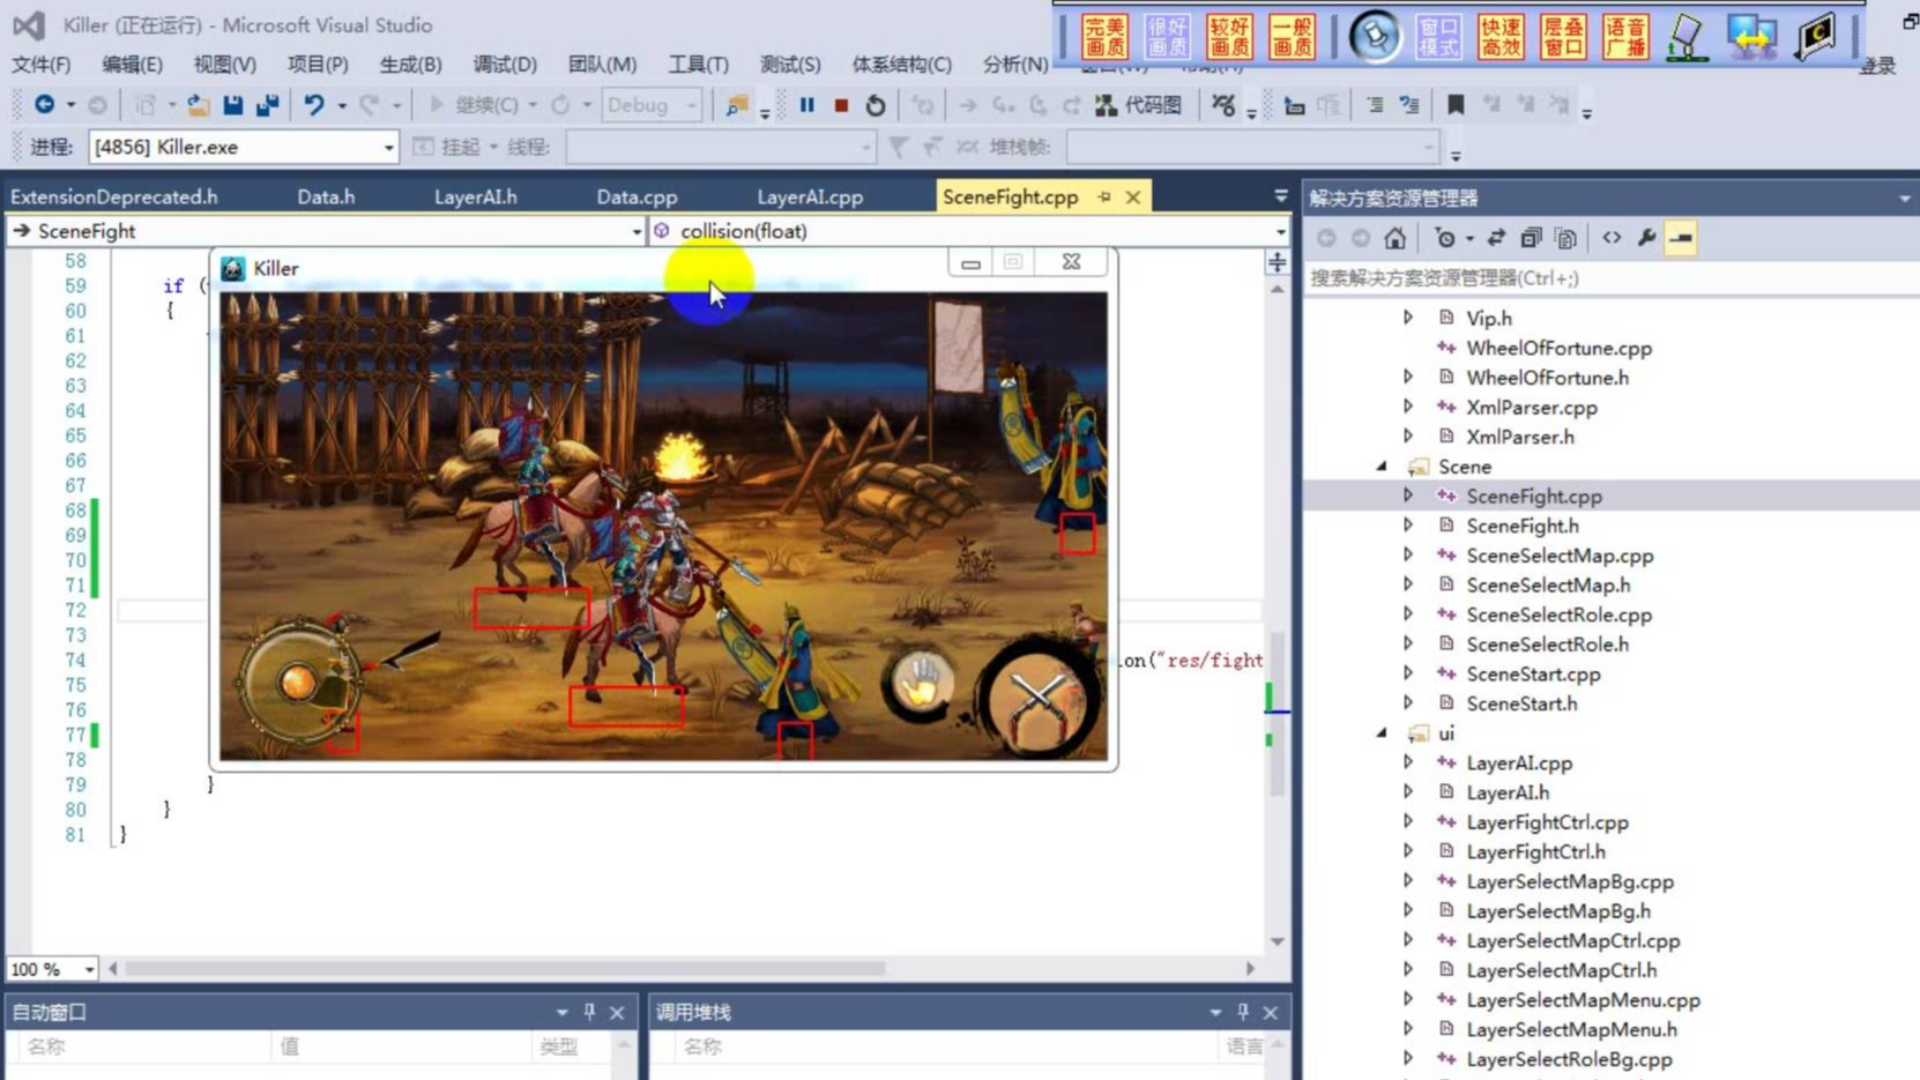Click the Show All Files icon
Image resolution: width=1920 pixels, height=1080 pixels.
coord(1566,238)
